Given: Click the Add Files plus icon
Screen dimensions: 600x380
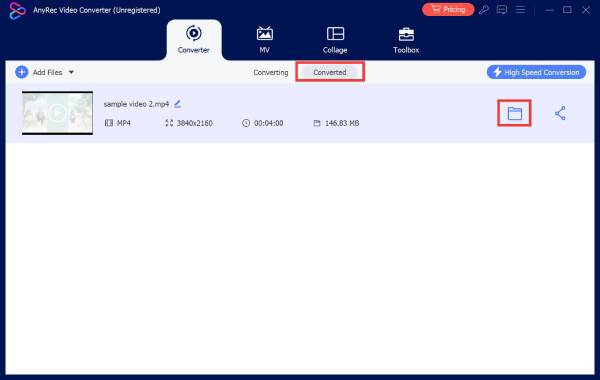Looking at the screenshot, I should click(x=21, y=72).
